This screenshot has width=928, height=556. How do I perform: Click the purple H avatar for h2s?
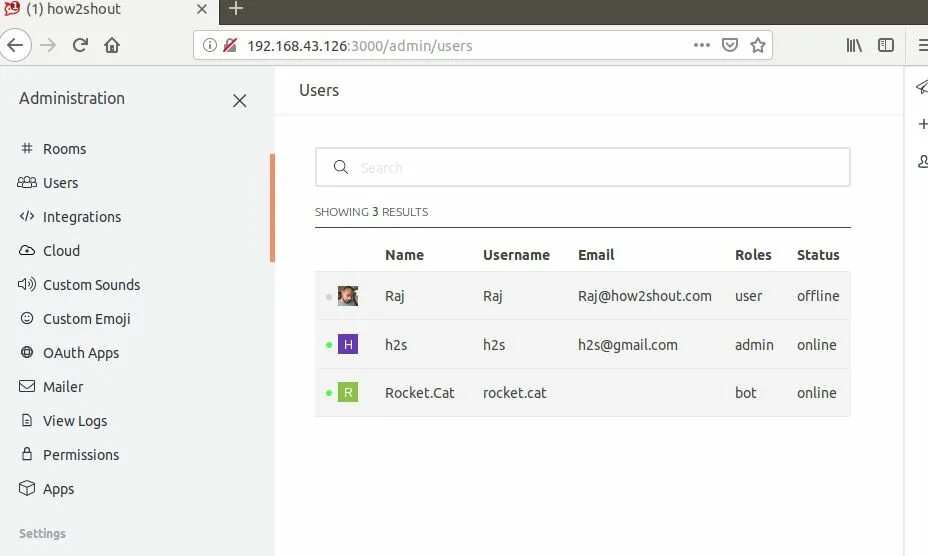tap(347, 344)
